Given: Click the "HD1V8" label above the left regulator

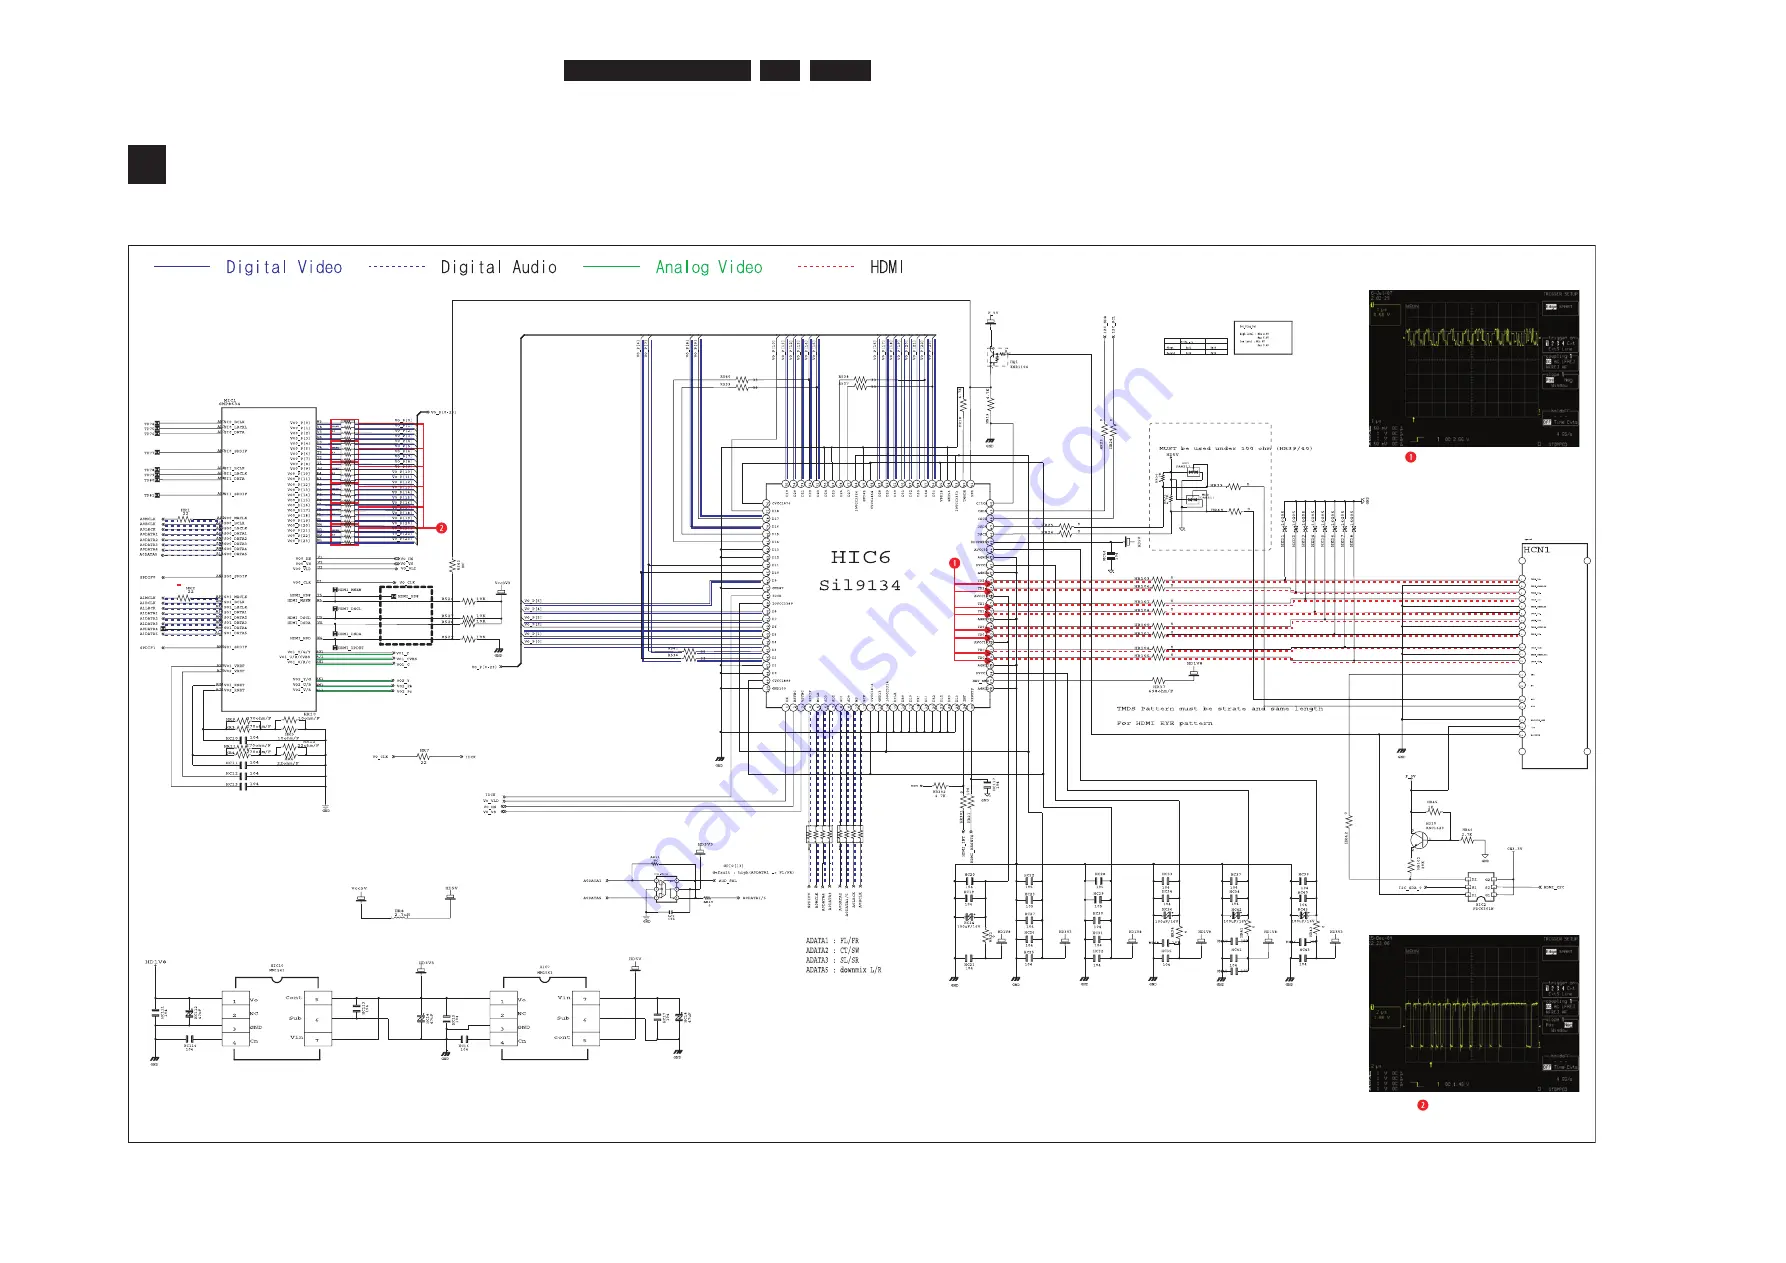Looking at the screenshot, I should 155,963.
